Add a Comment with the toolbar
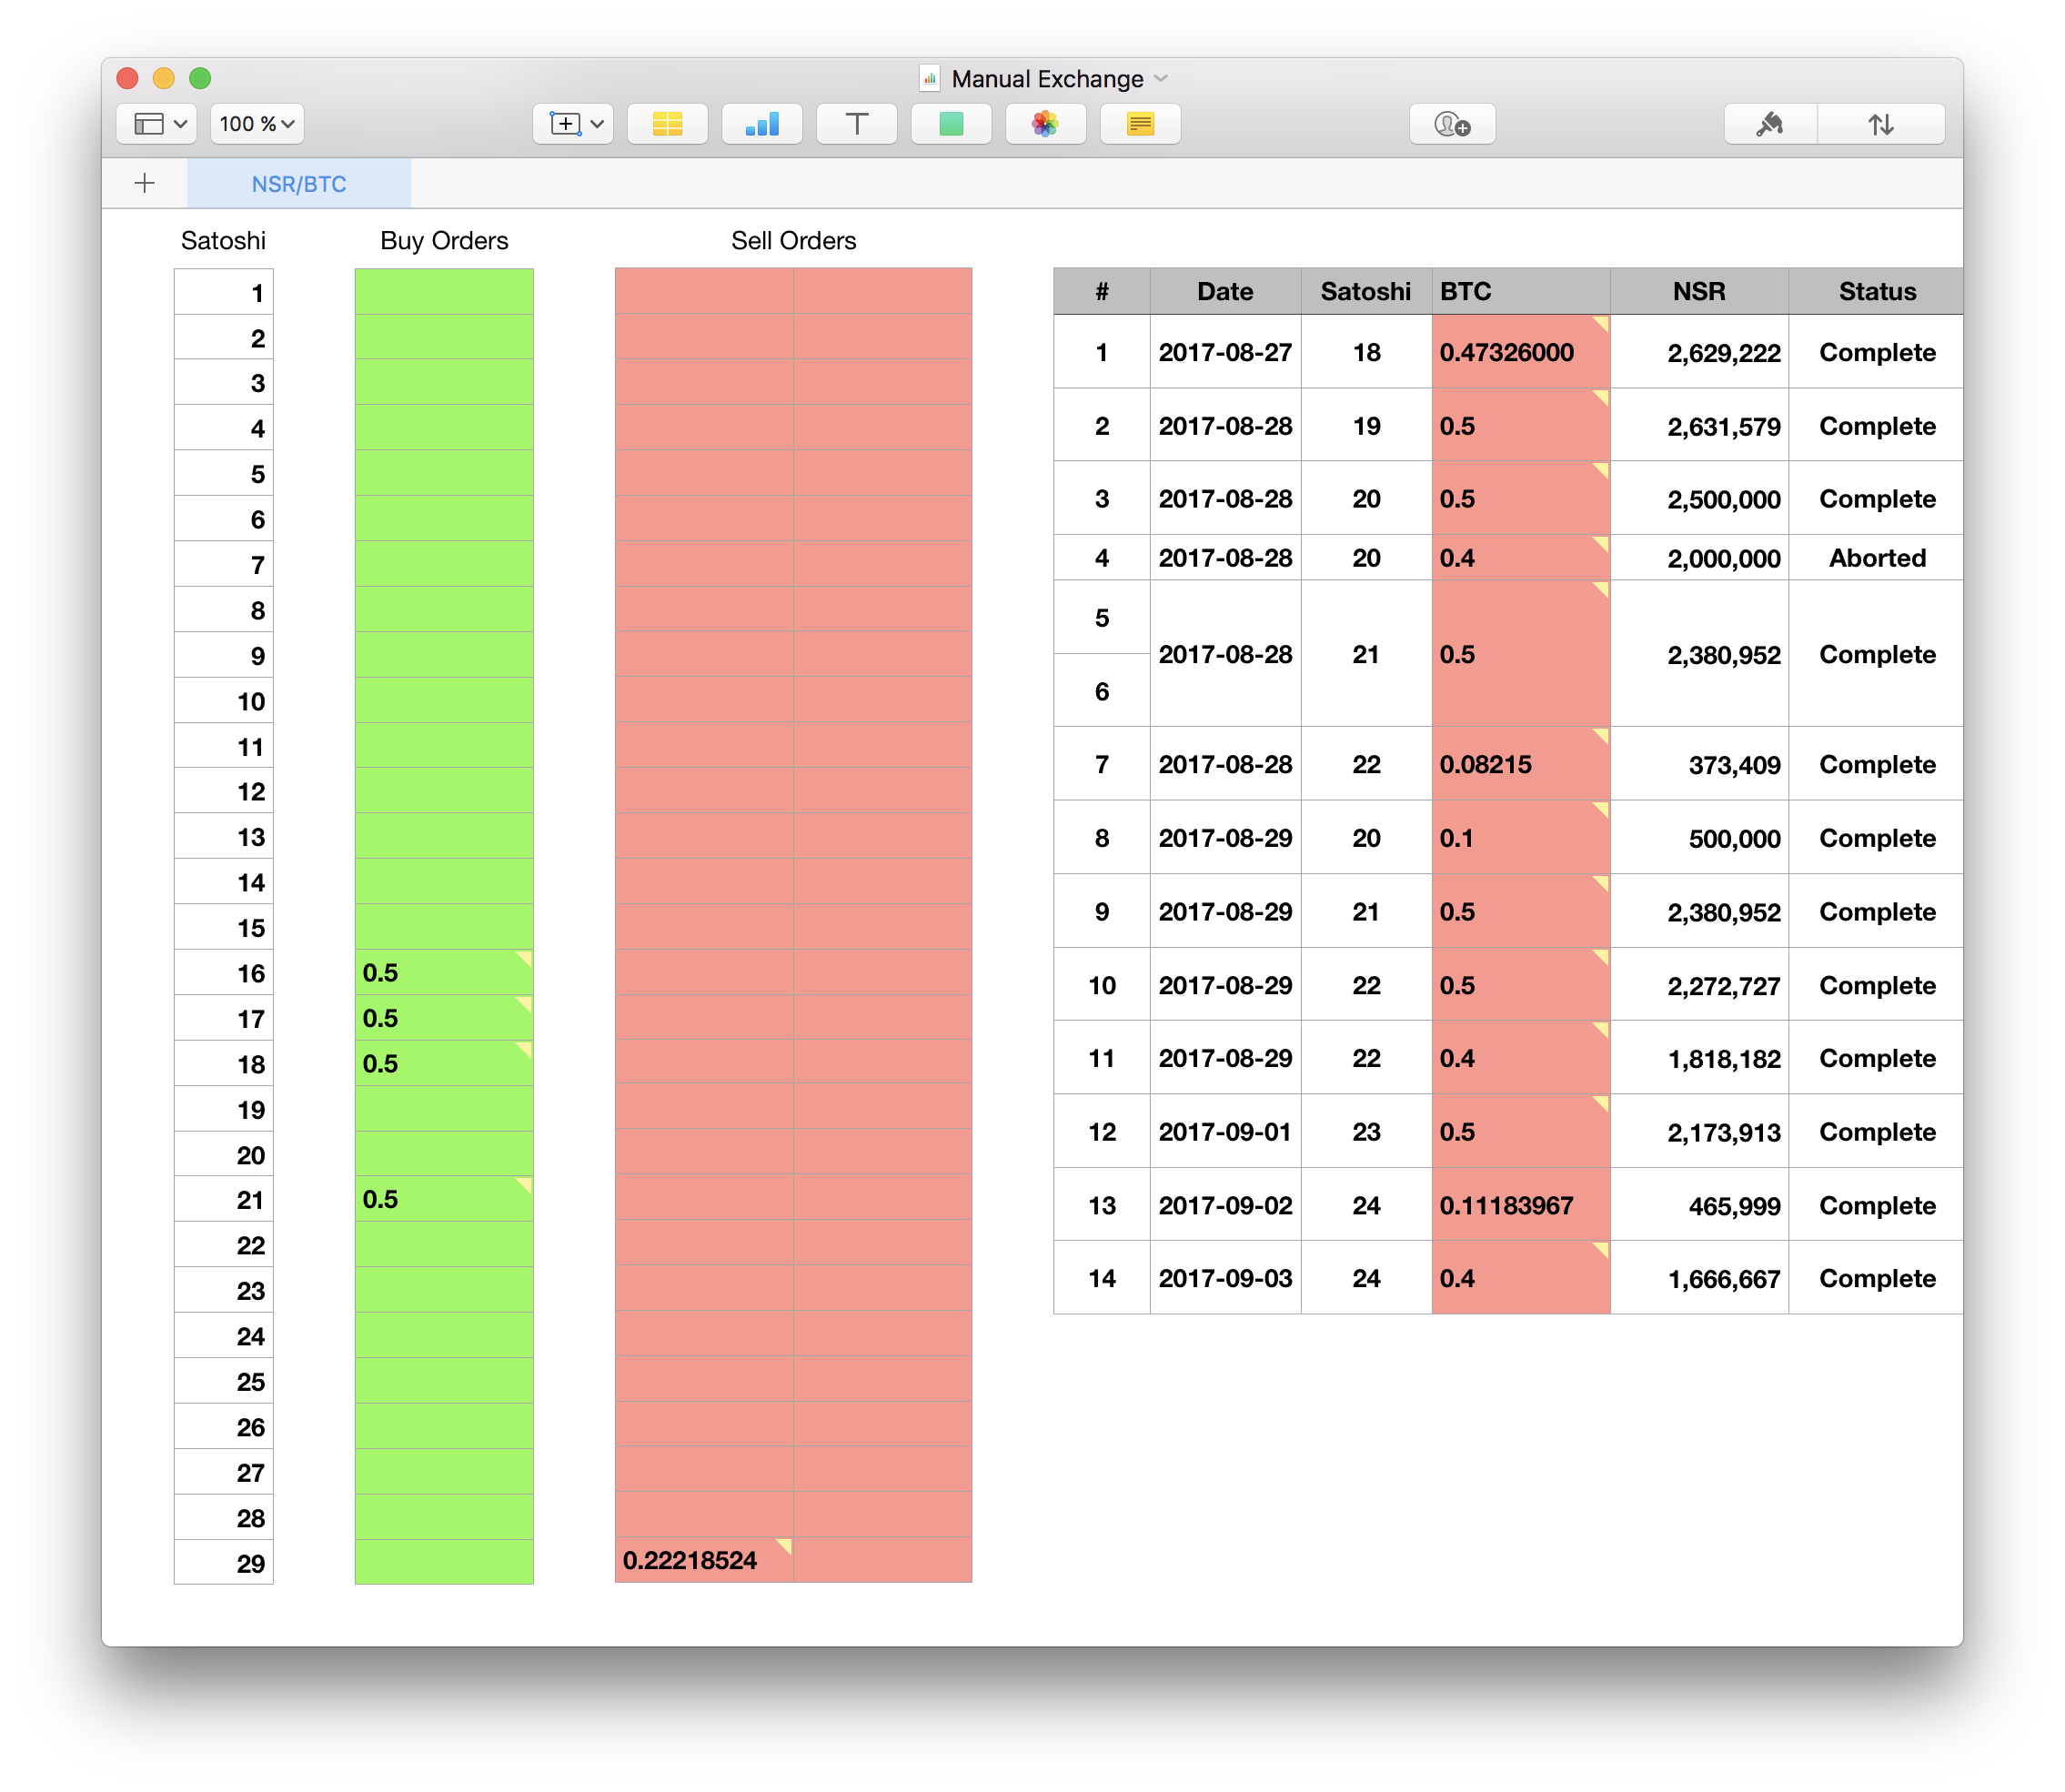Image resolution: width=2065 pixels, height=1792 pixels. [1140, 124]
